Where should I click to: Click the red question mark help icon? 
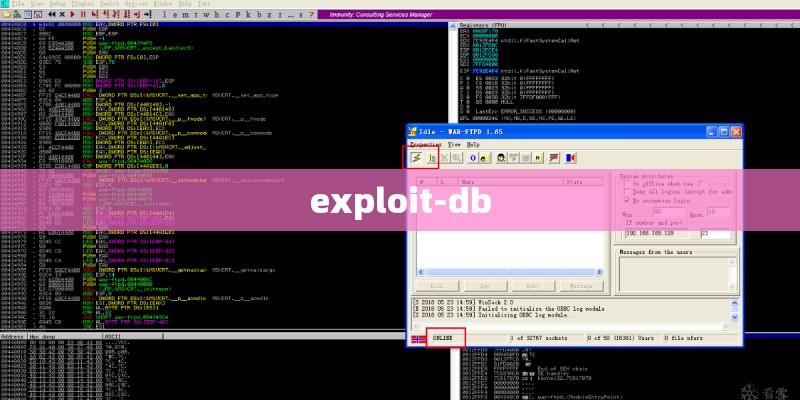click(311, 14)
